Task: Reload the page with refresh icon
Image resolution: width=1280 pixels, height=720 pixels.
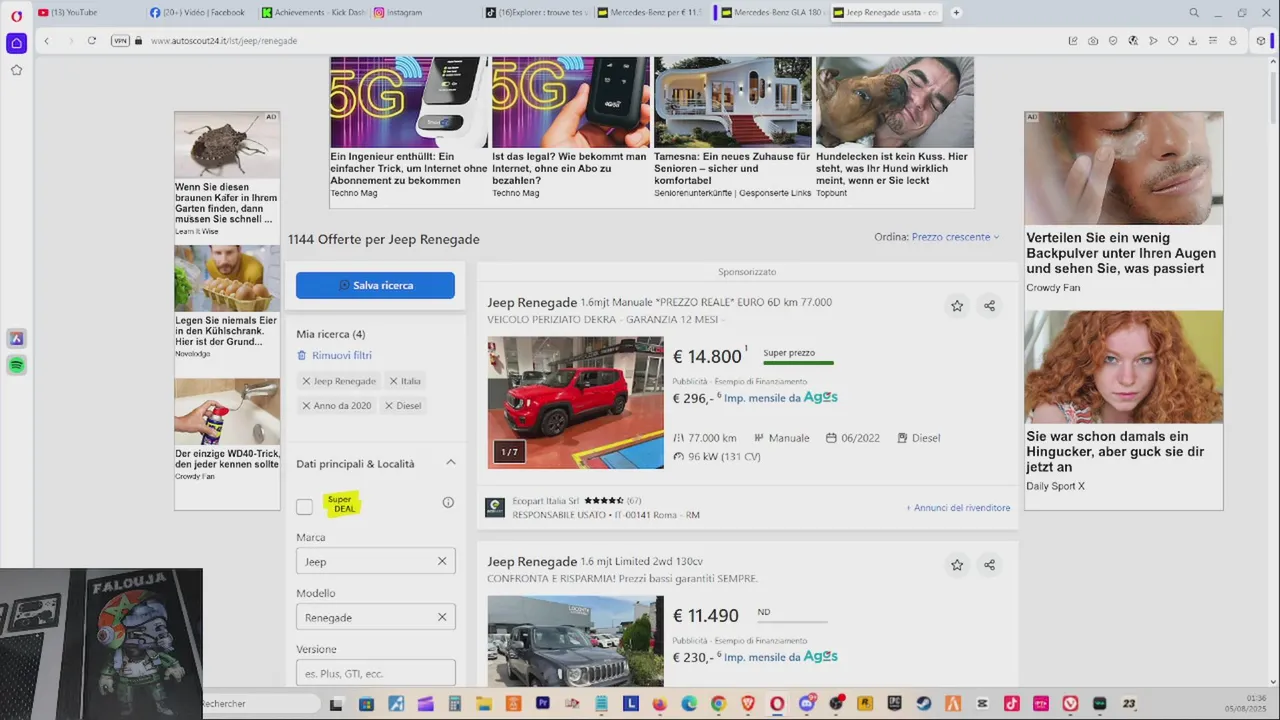Action: pos(91,41)
